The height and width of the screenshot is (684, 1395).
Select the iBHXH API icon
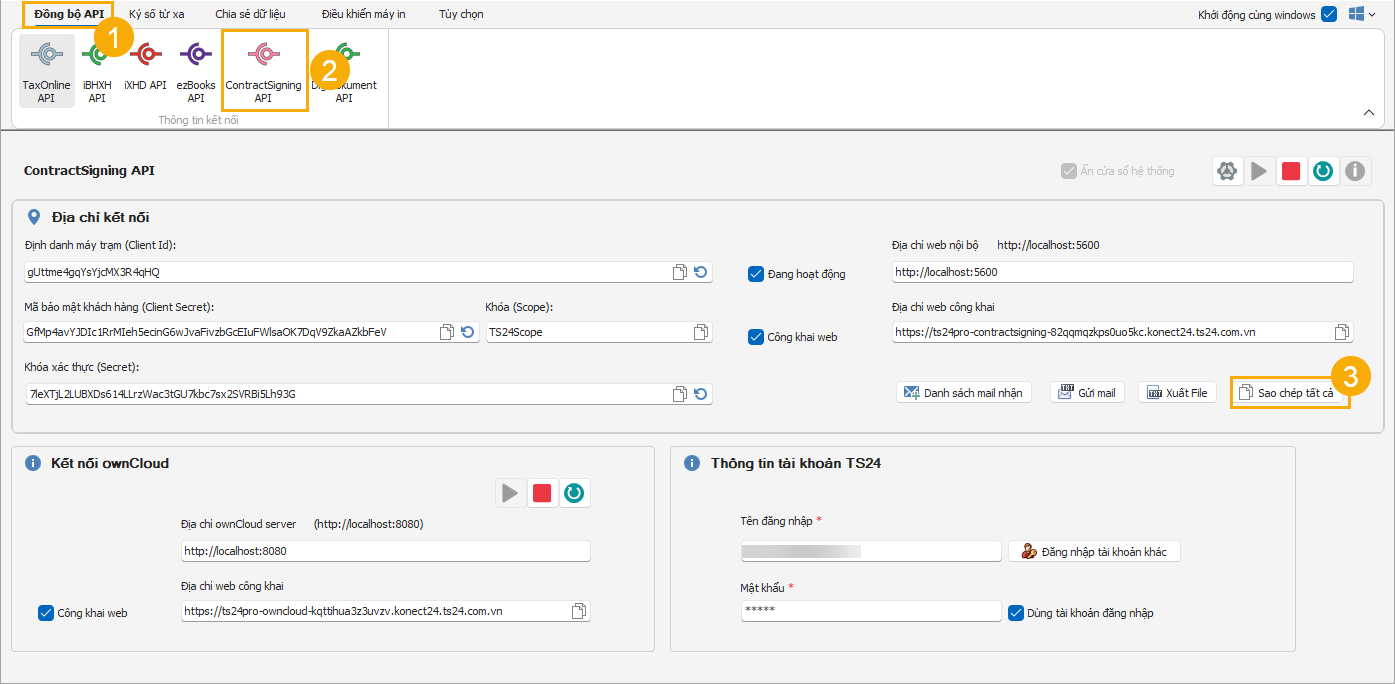[x=97, y=72]
